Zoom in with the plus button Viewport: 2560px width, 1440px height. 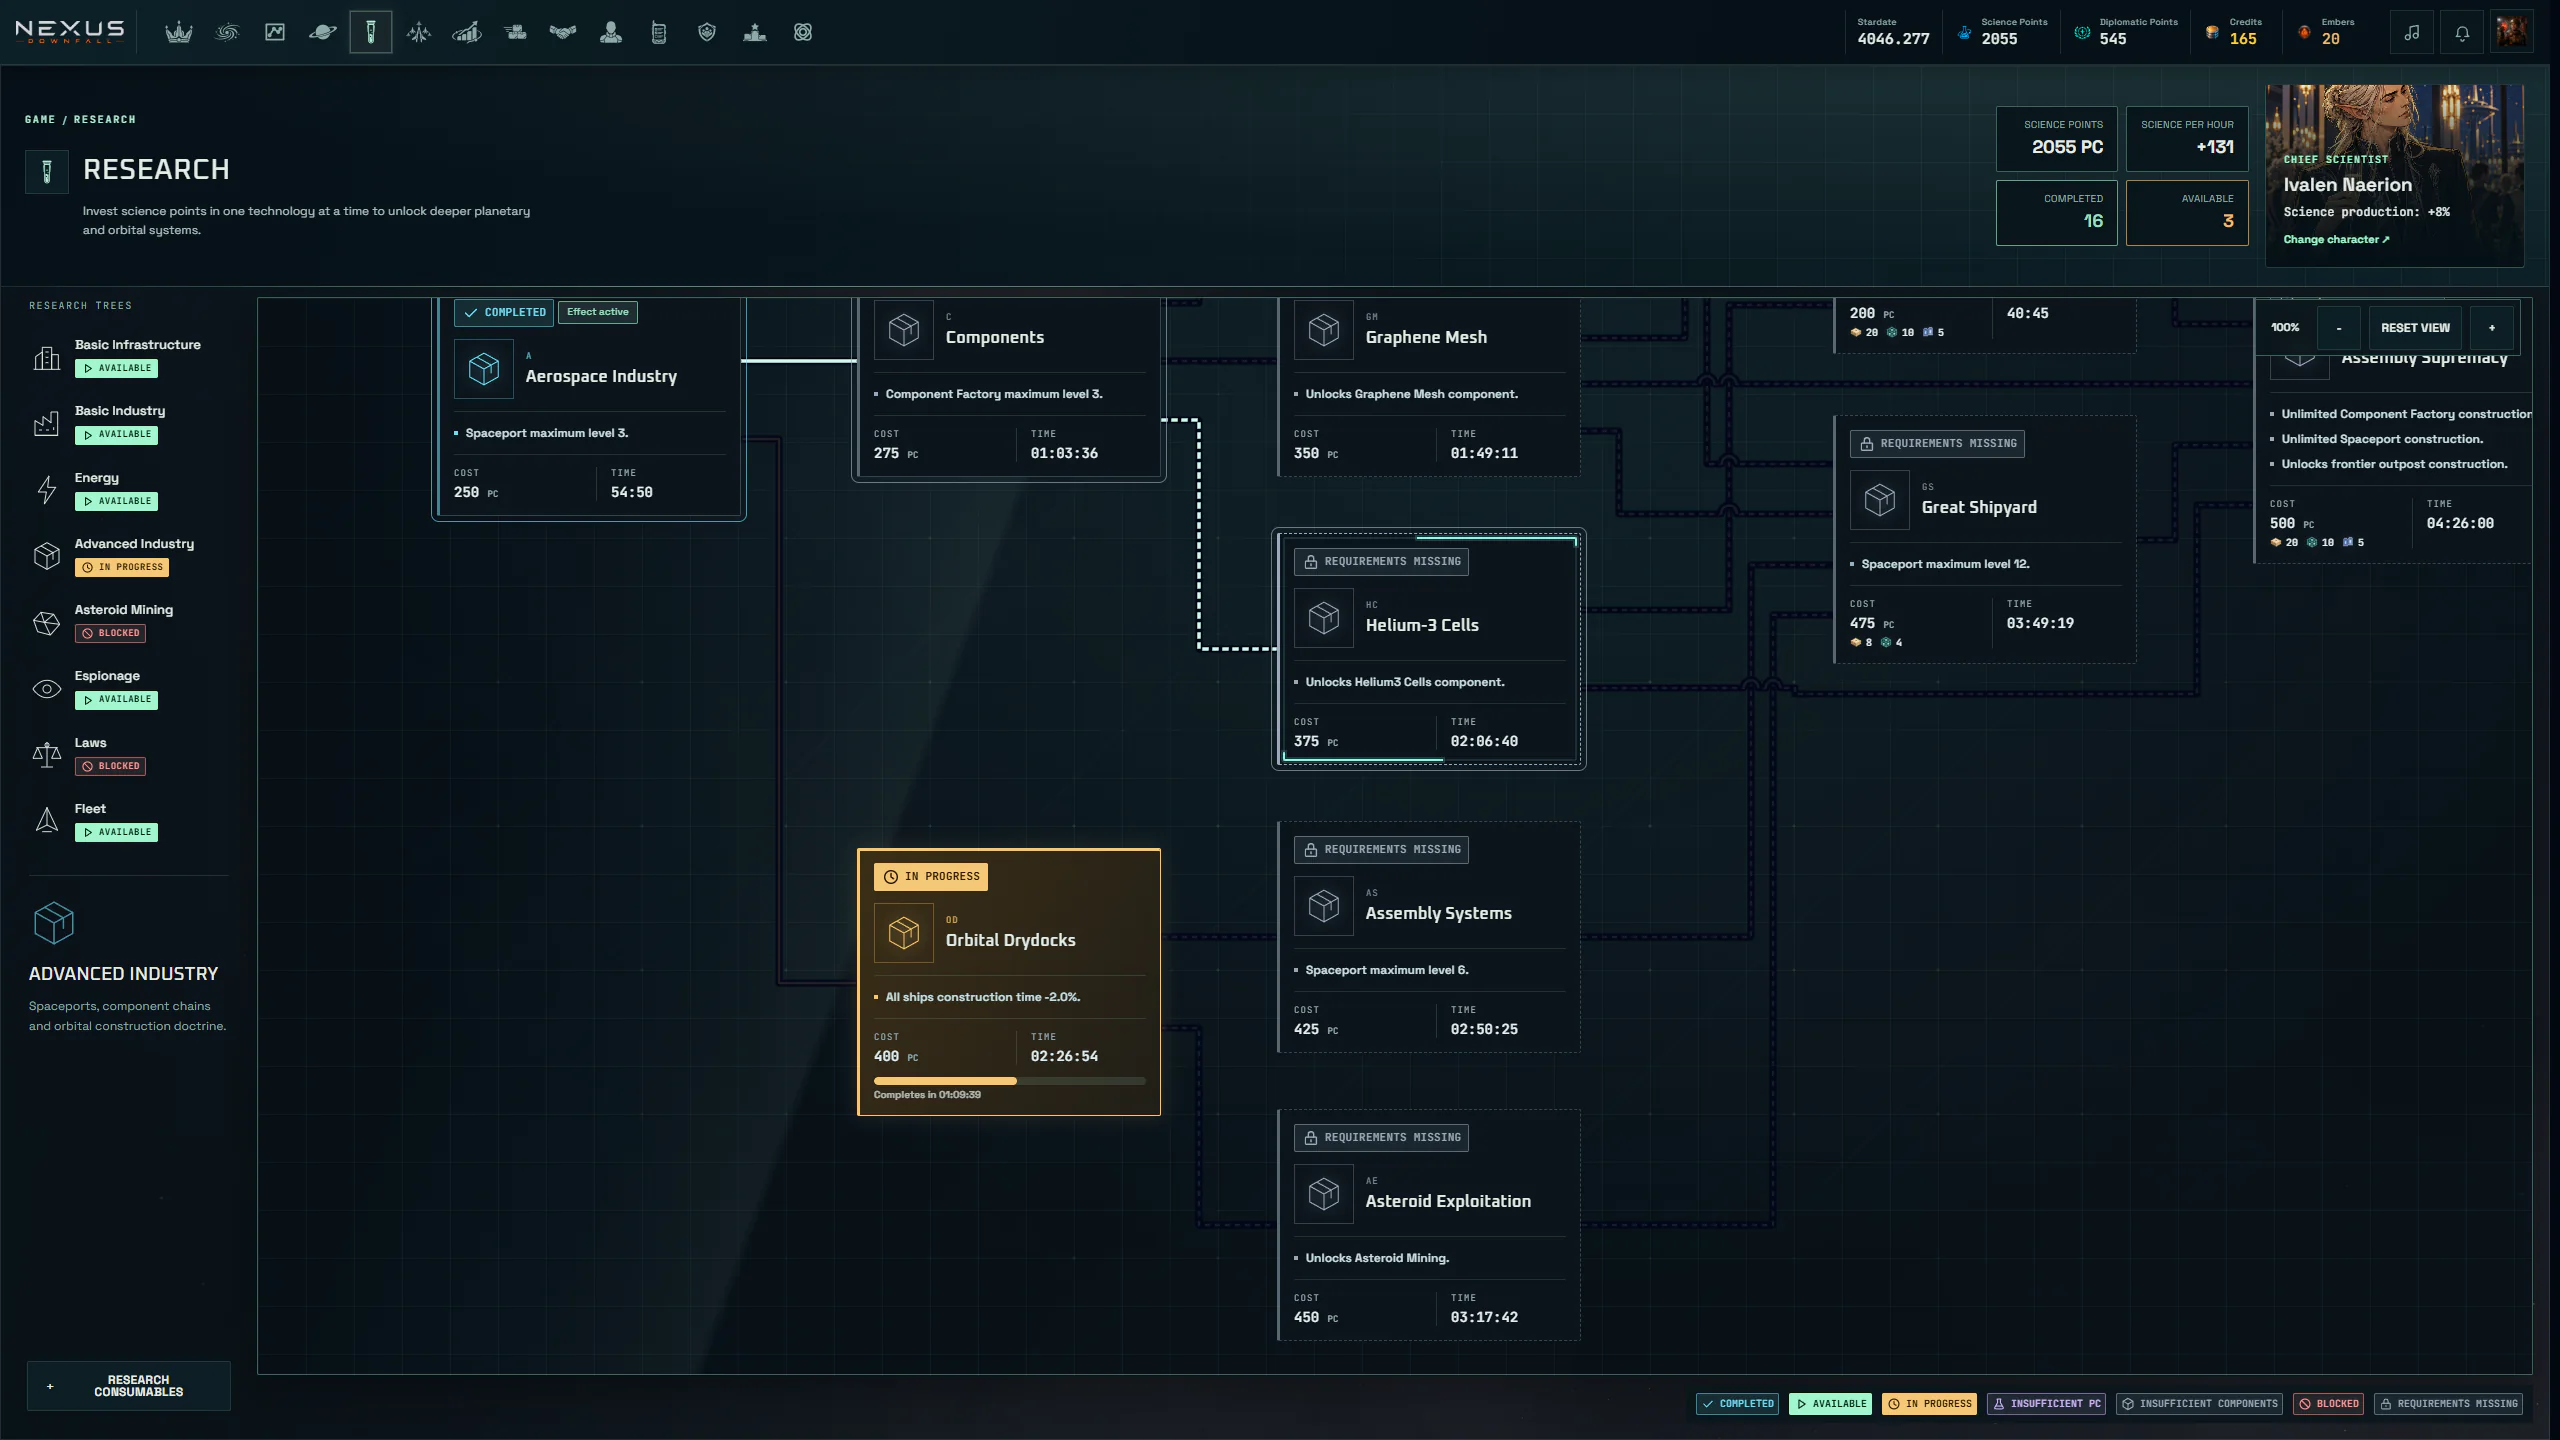[2491, 328]
